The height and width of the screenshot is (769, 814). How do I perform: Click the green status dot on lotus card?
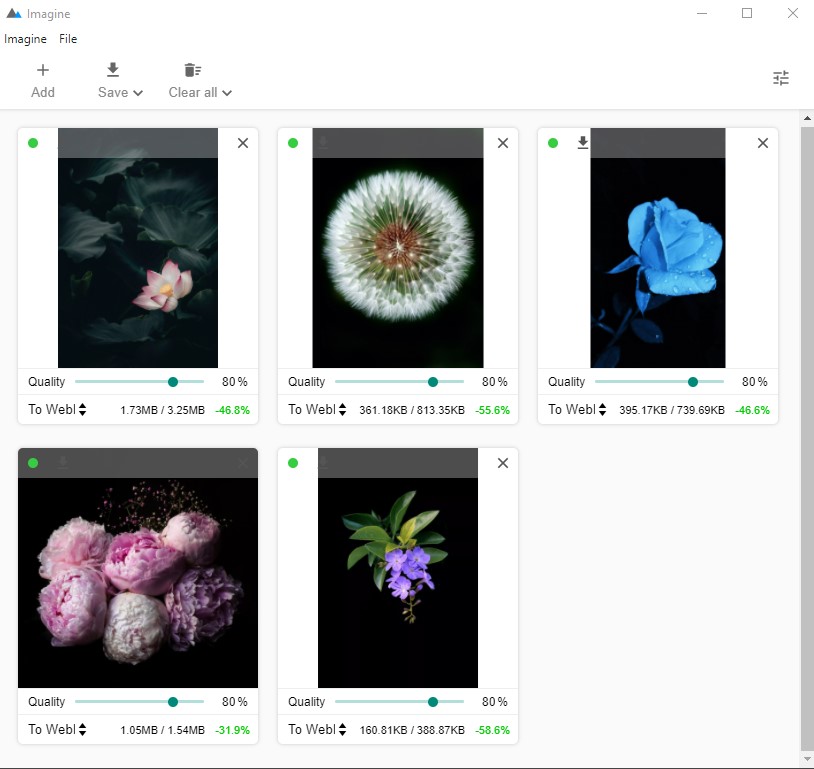(33, 143)
